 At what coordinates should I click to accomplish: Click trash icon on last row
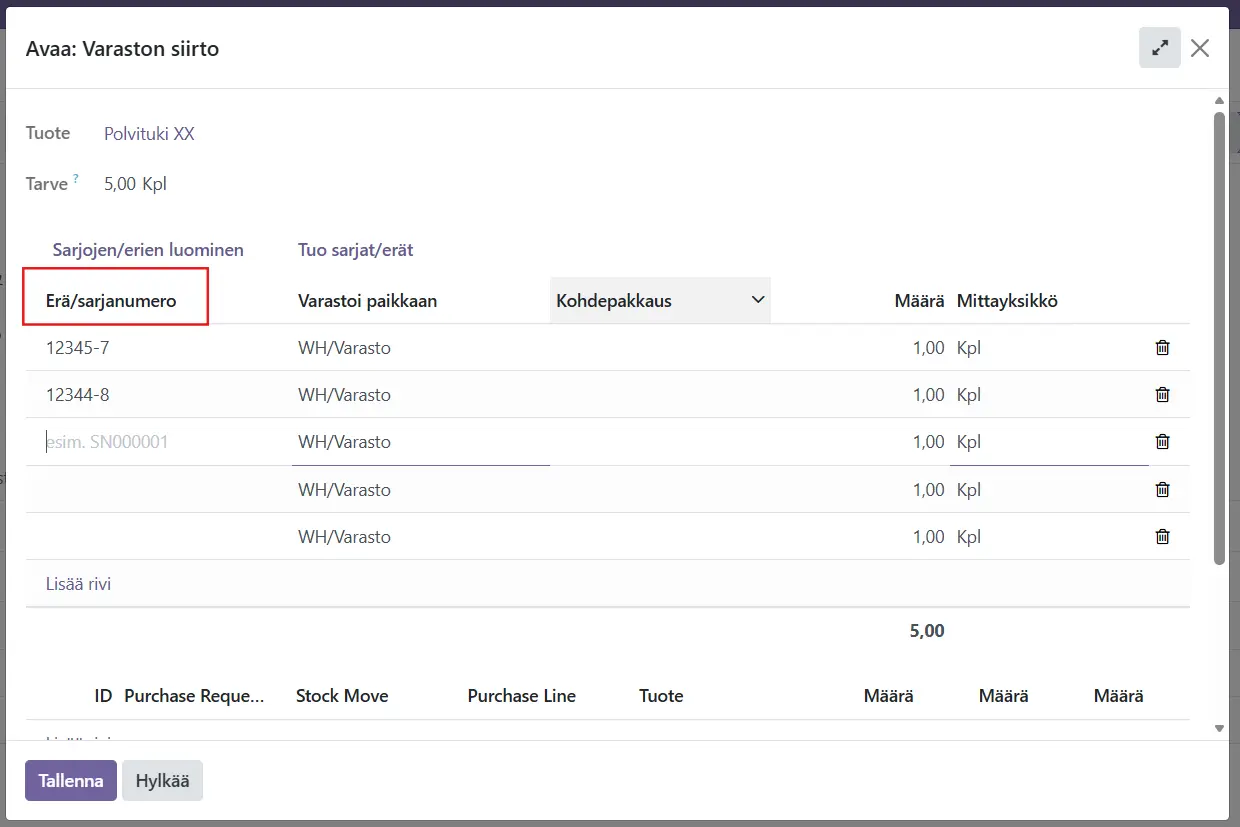pos(1162,537)
